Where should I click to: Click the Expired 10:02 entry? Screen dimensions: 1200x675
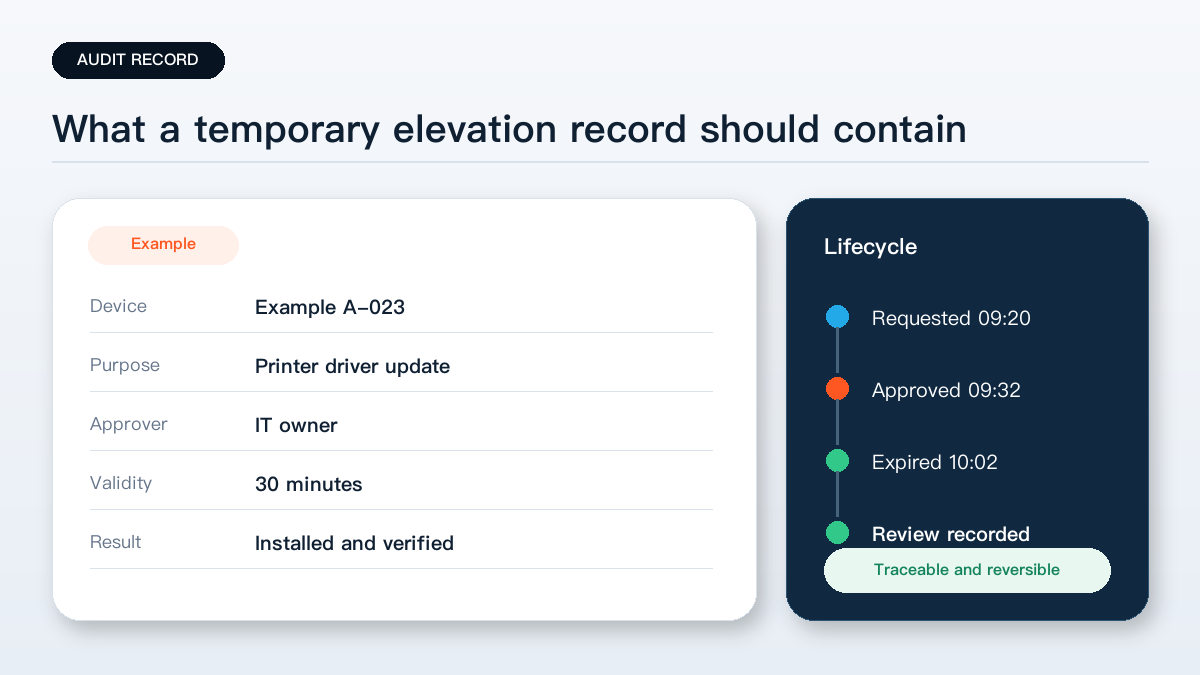pyautogui.click(x=935, y=462)
